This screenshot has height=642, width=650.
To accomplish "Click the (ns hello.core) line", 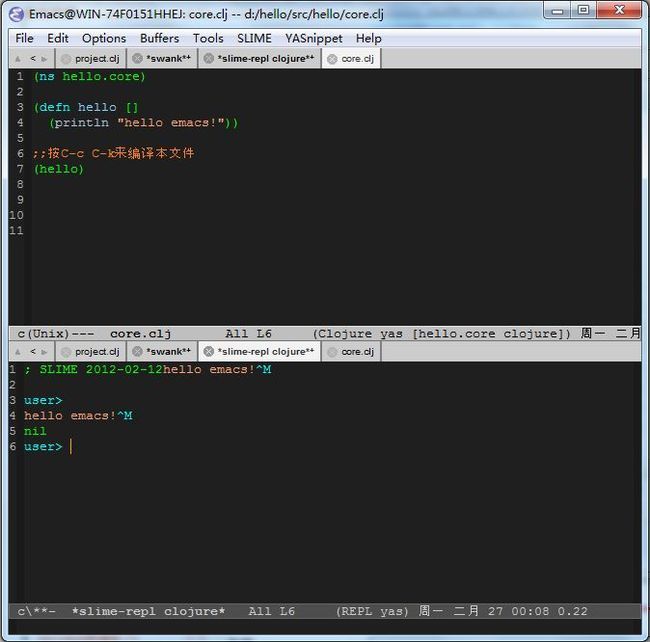I will point(90,77).
